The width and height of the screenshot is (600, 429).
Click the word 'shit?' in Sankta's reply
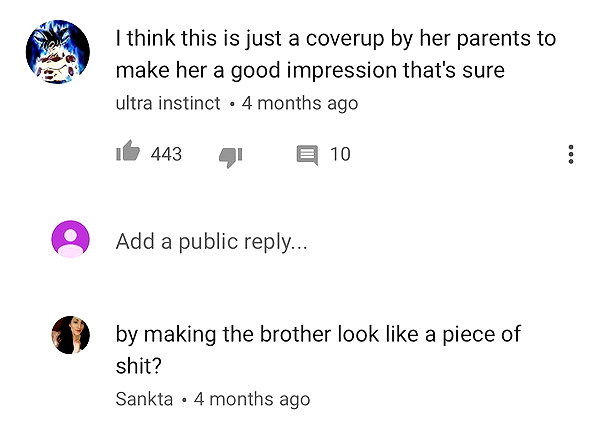pos(139,366)
